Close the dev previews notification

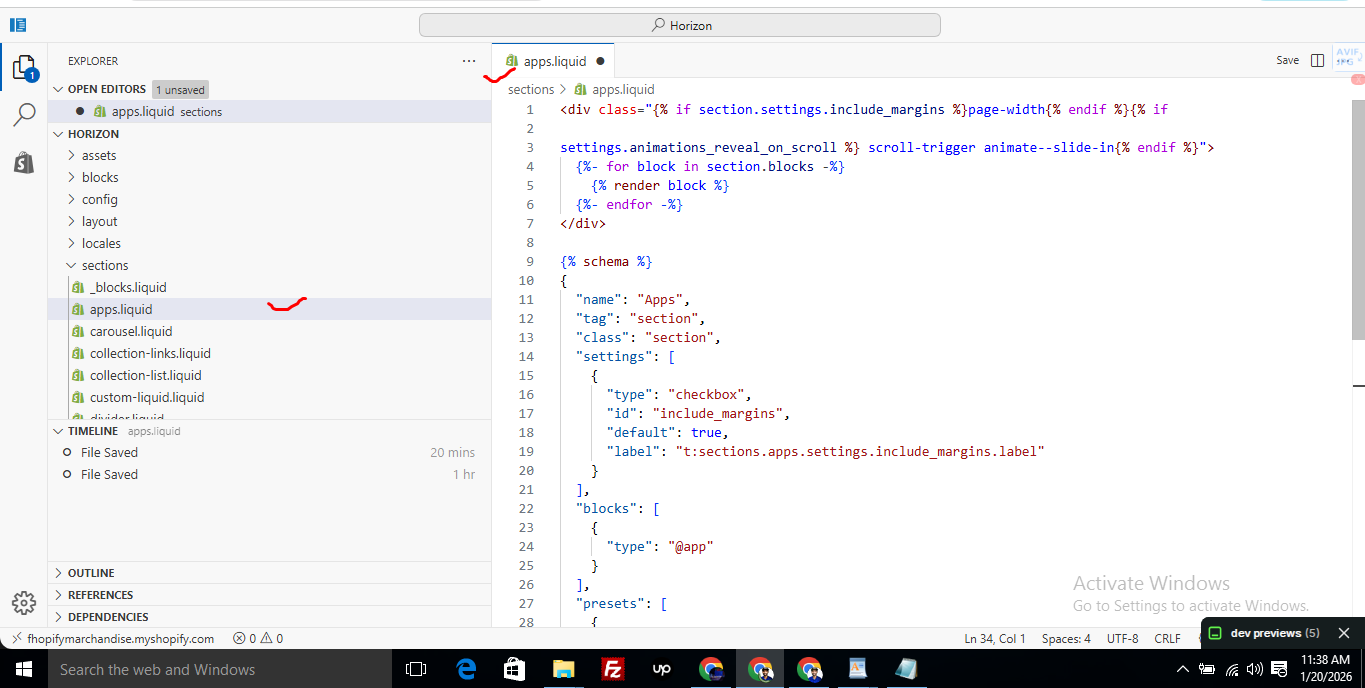coord(1344,633)
